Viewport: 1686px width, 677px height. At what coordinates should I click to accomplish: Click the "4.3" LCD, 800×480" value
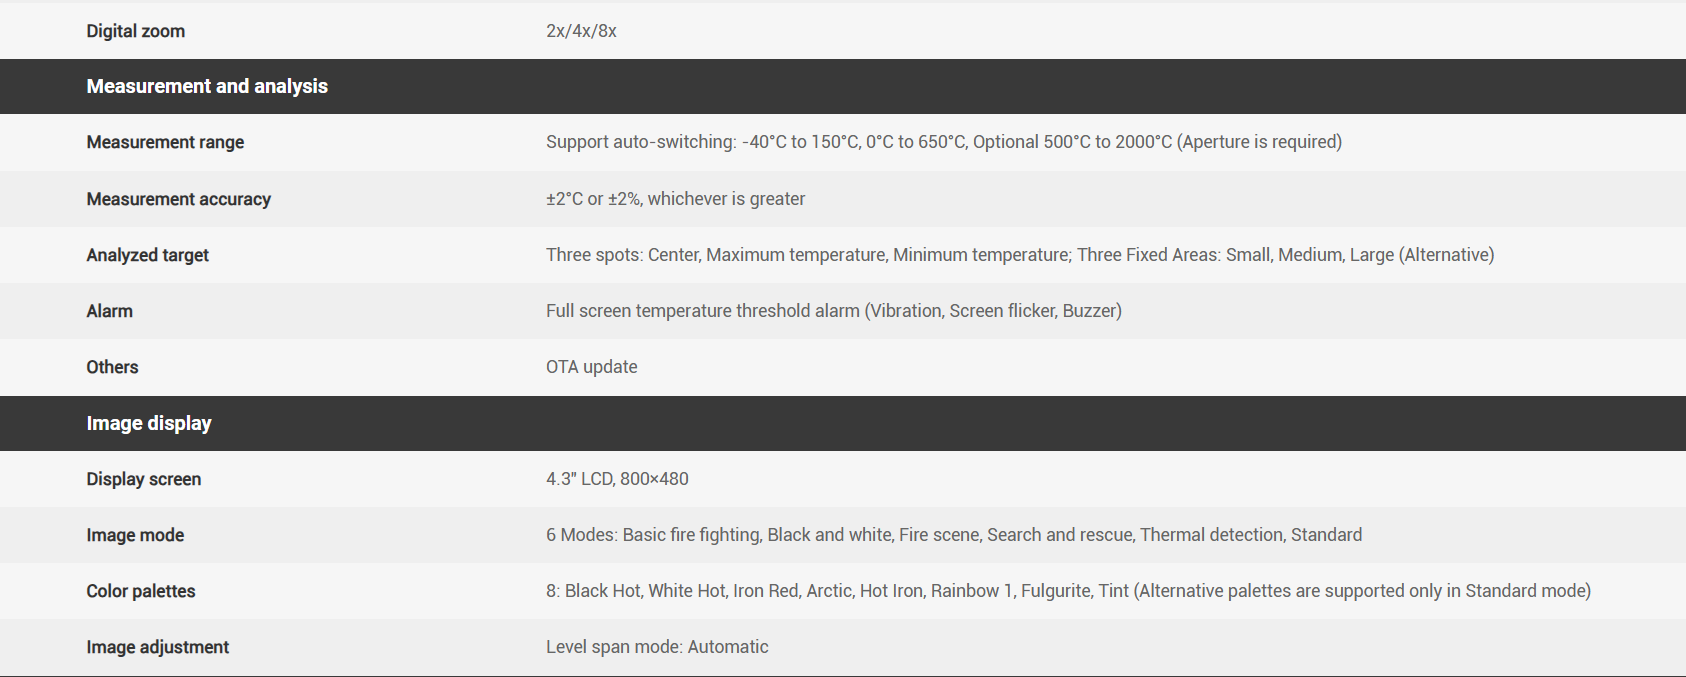(x=617, y=479)
